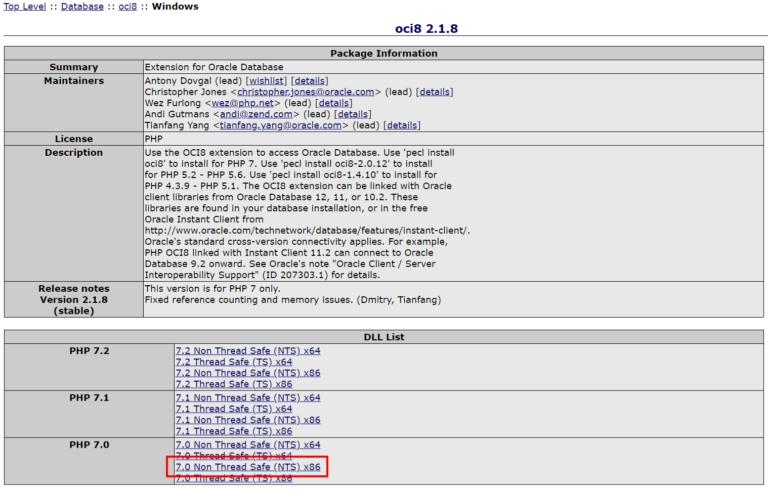Download 7.0 Non Thread Safe (NTS) x64

[x=248, y=445]
